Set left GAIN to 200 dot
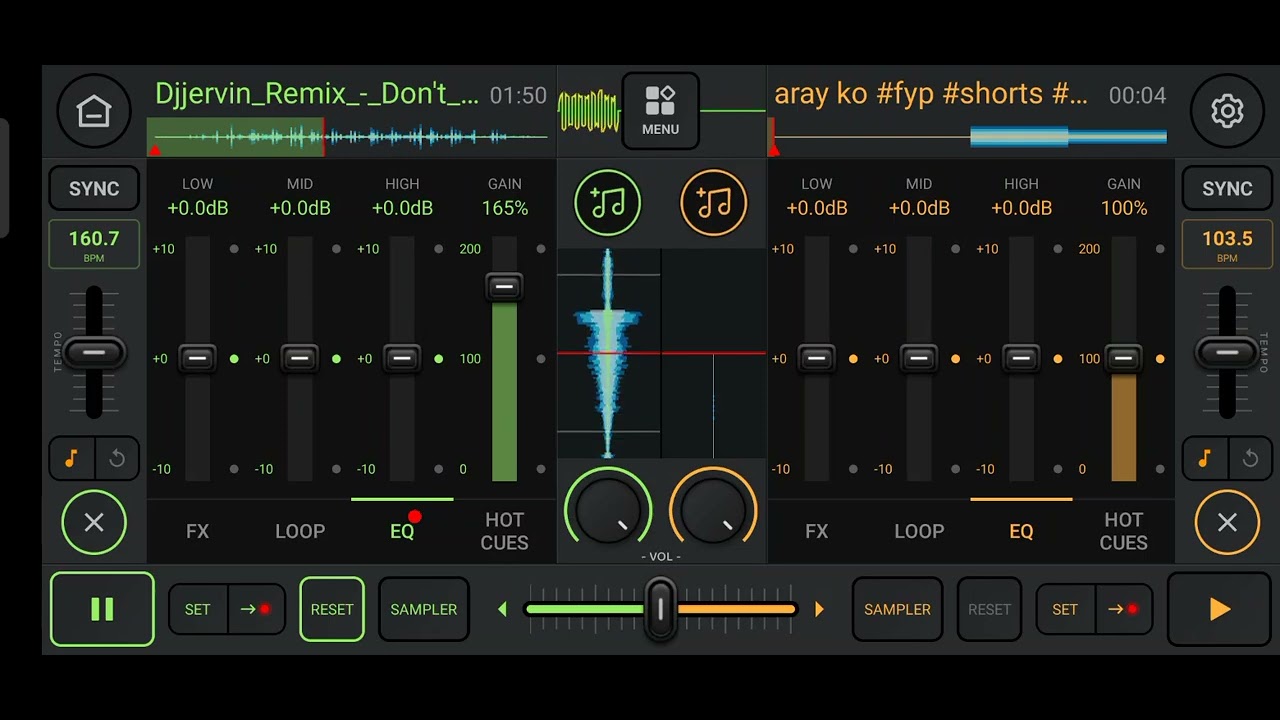Viewport: 1280px width, 720px height. point(541,249)
